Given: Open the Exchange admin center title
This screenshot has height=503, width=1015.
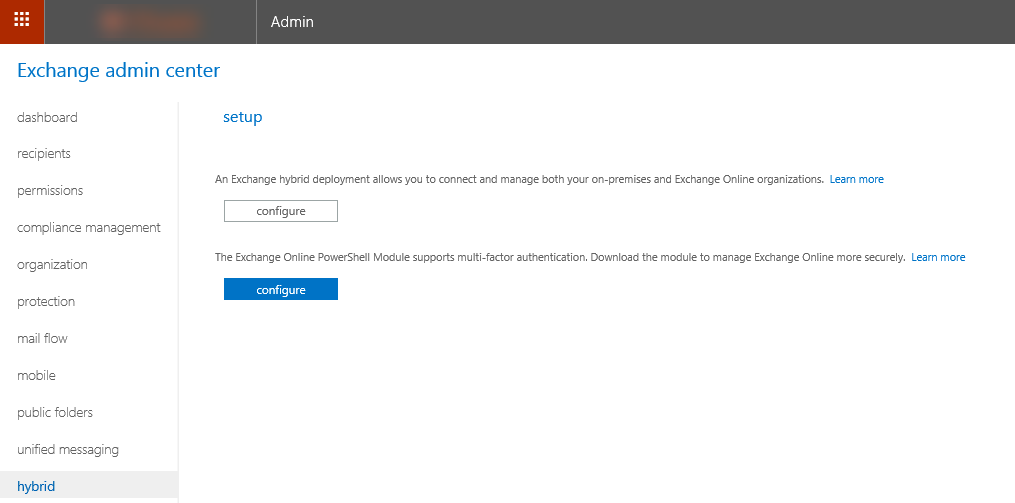Looking at the screenshot, I should coord(118,70).
